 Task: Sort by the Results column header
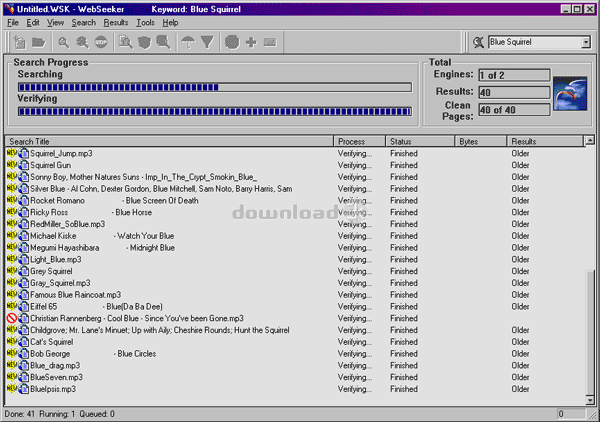[545, 142]
